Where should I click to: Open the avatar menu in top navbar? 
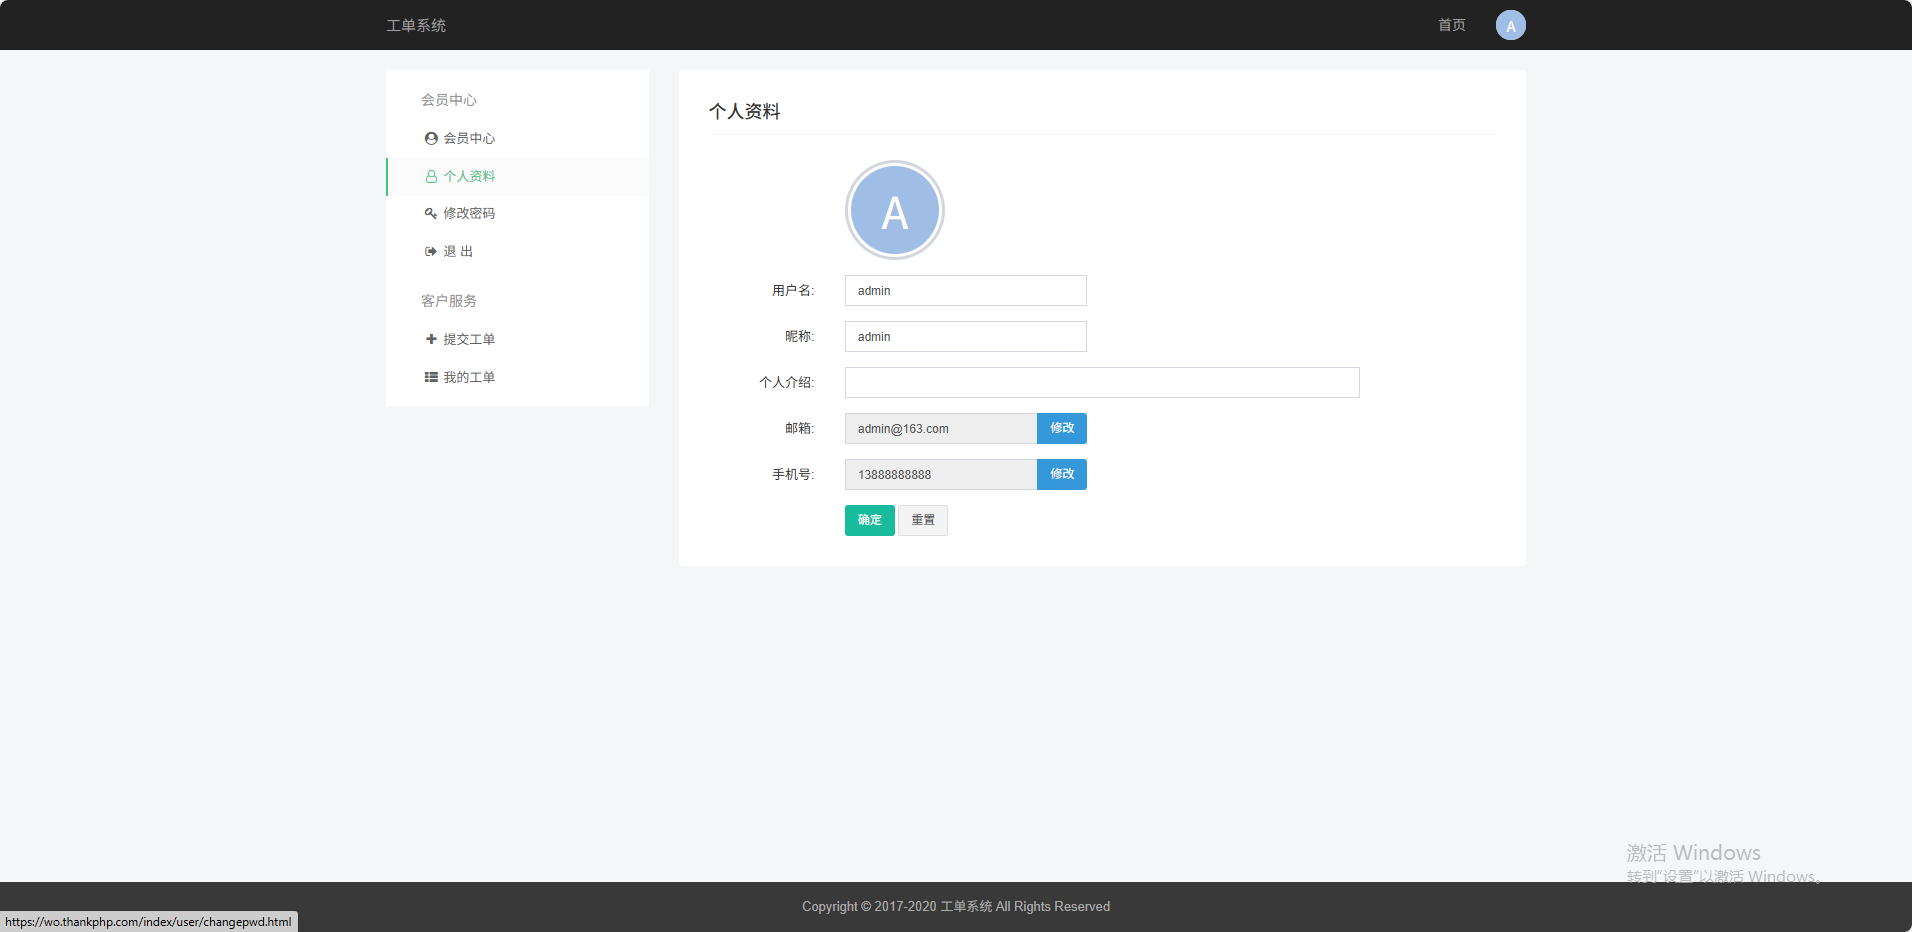[1510, 26]
